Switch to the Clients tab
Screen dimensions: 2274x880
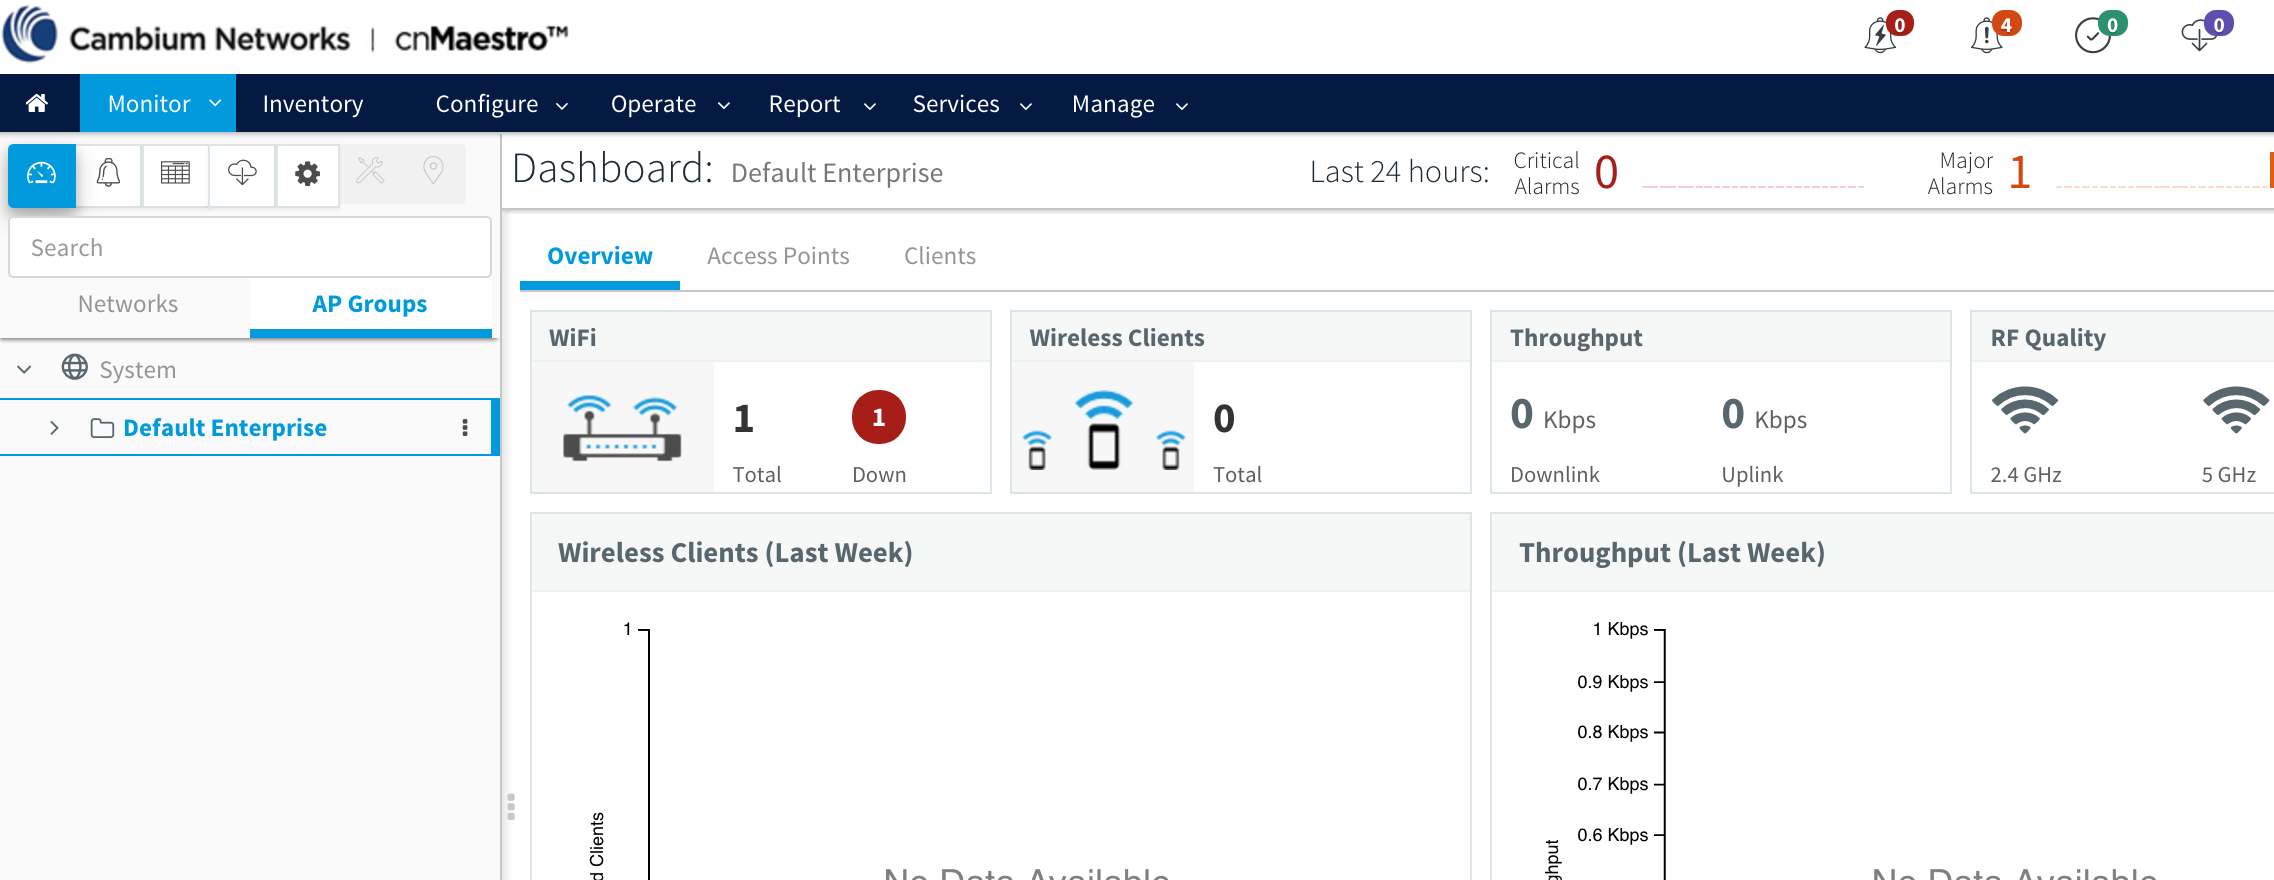tap(940, 256)
